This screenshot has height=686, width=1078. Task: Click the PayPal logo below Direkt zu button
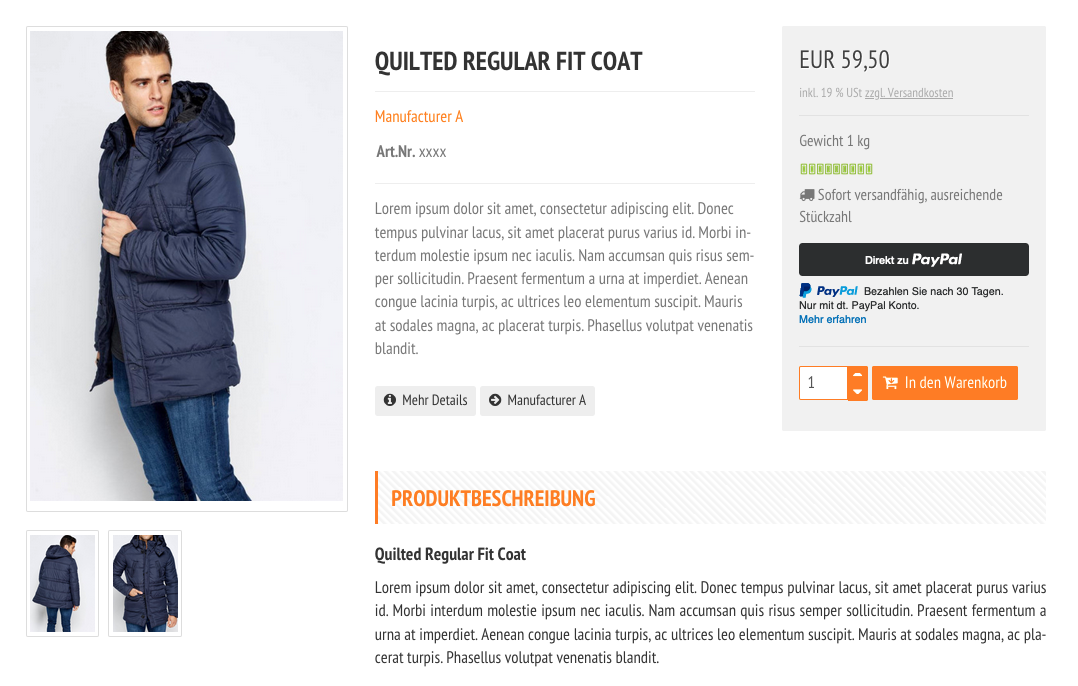click(828, 291)
